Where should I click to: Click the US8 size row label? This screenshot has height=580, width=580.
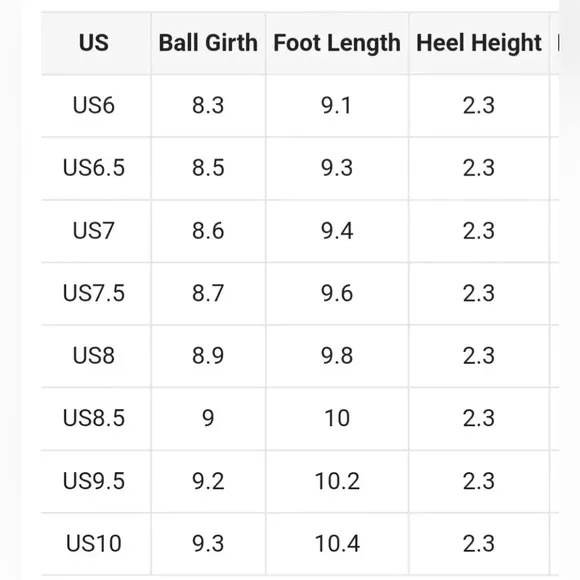pyautogui.click(x=94, y=356)
